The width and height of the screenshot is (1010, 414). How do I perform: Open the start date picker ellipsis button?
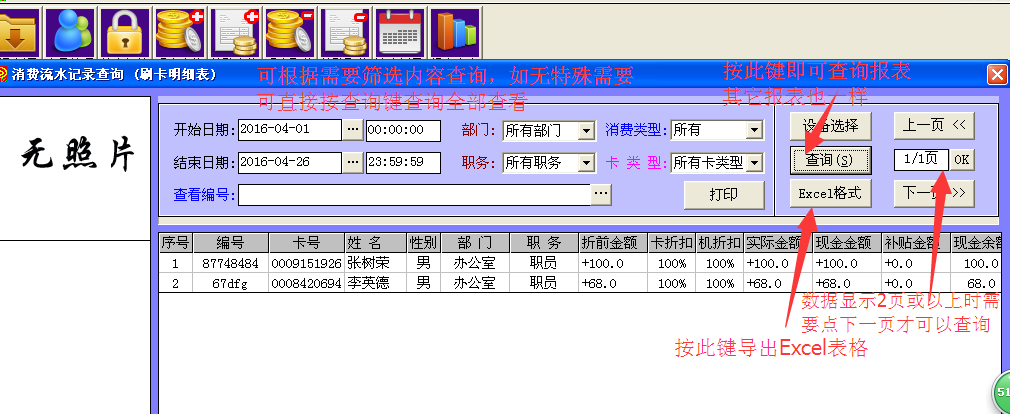(x=352, y=129)
